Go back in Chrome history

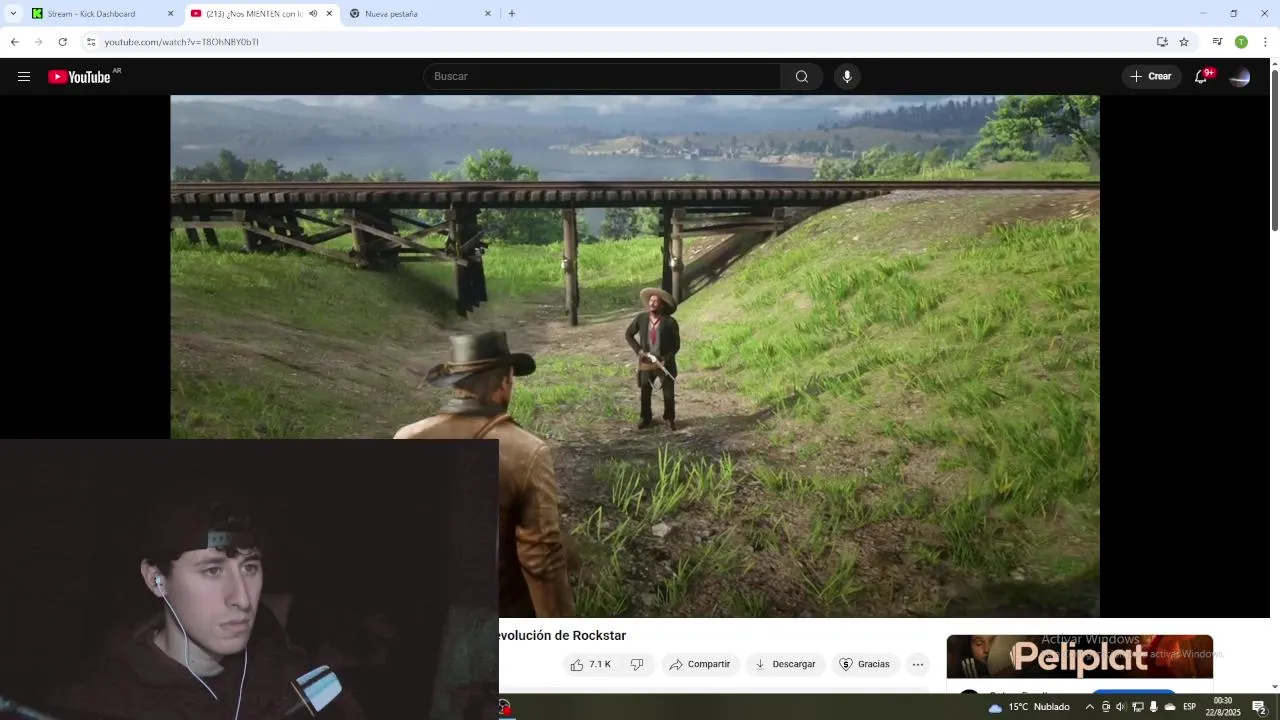click(x=14, y=42)
